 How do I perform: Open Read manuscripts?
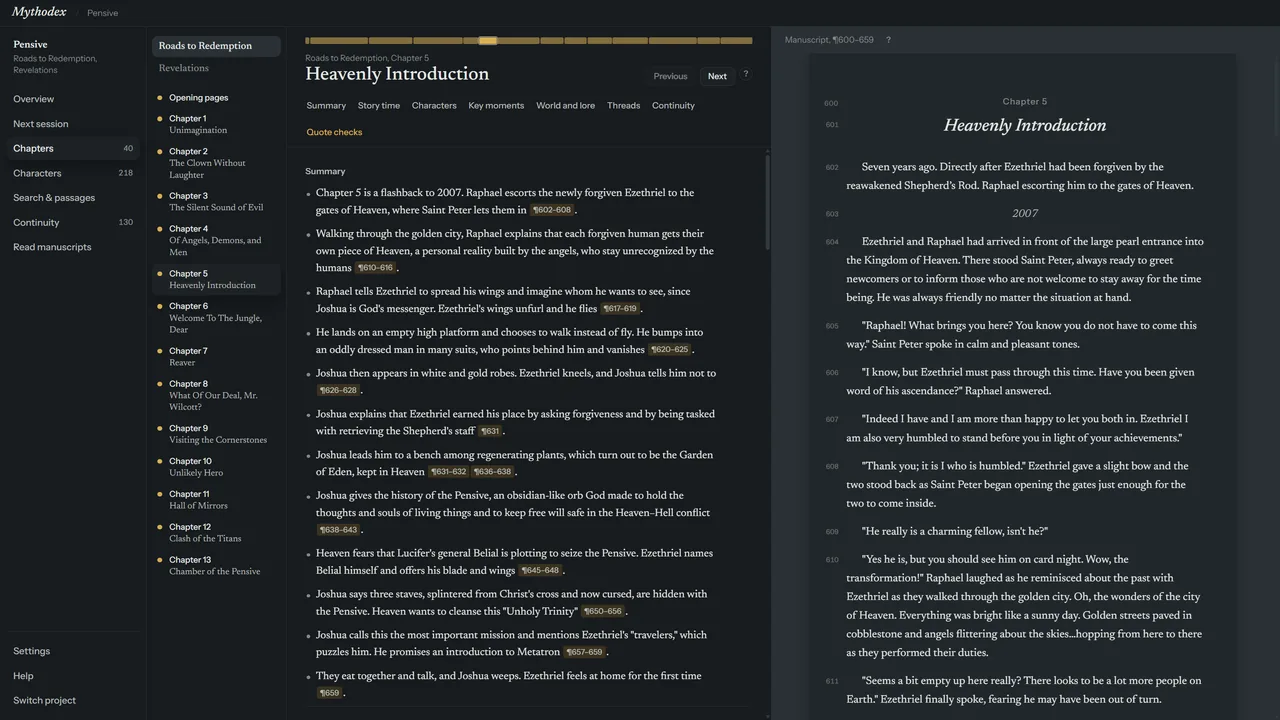[73, 247]
